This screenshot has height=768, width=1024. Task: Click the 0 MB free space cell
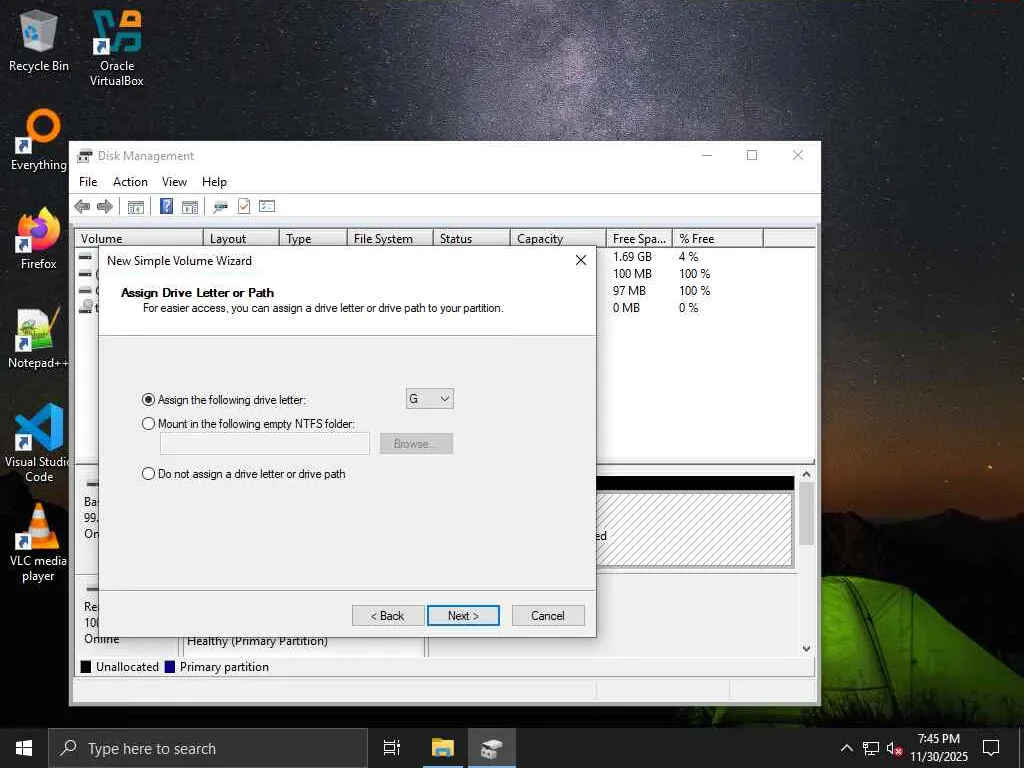(x=626, y=308)
